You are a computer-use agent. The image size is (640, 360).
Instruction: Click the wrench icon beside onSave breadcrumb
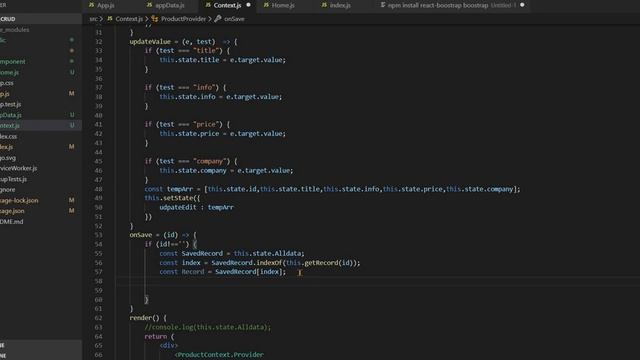coord(218,19)
